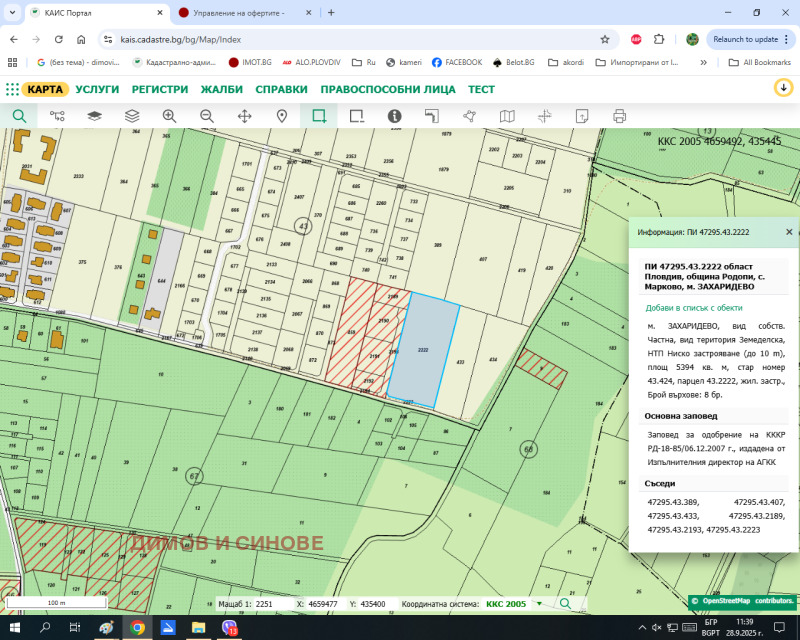
Task: Activate the pan move arrows tool
Action: point(244,116)
